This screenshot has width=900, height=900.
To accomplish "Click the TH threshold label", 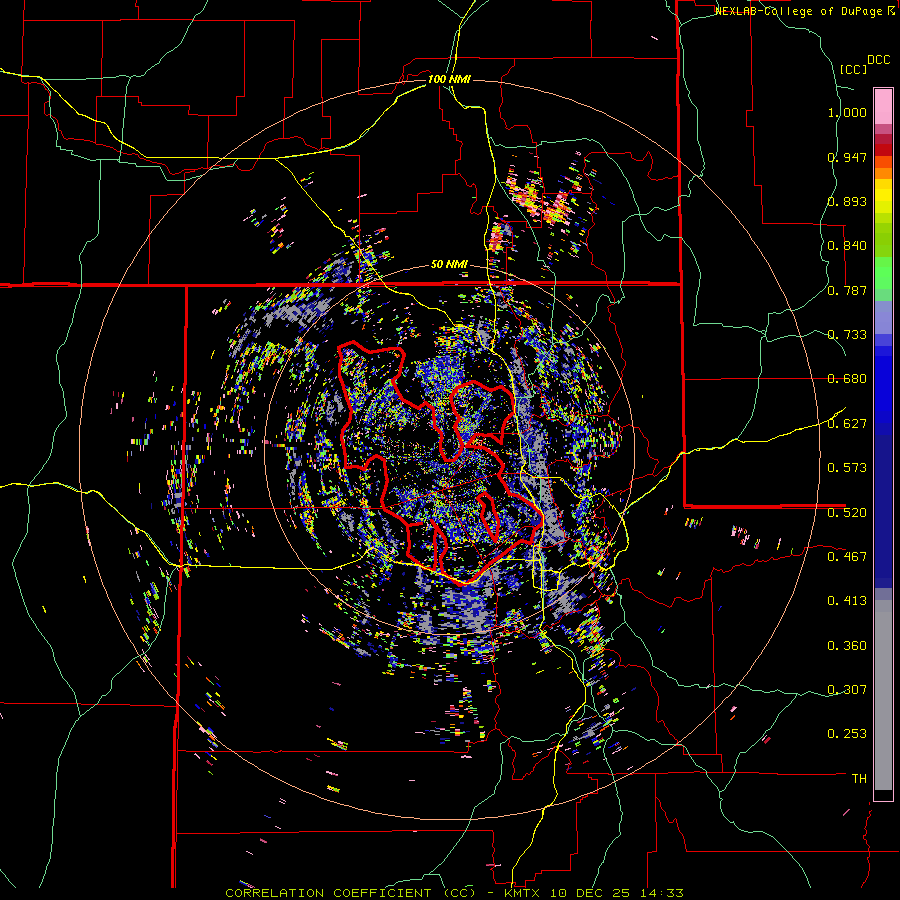I will tap(859, 779).
